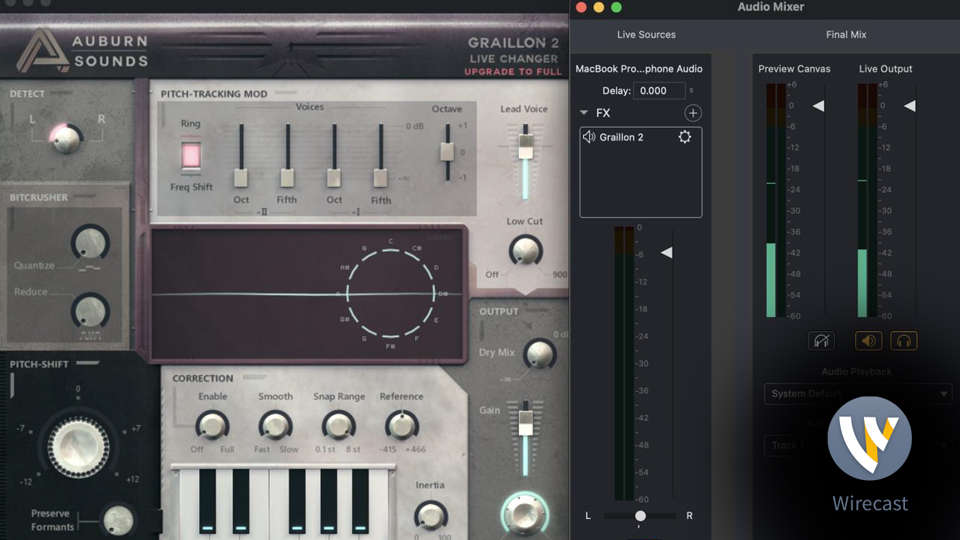Click the Audio Mixer window title
The width and height of the screenshot is (960, 540).
(x=770, y=7)
